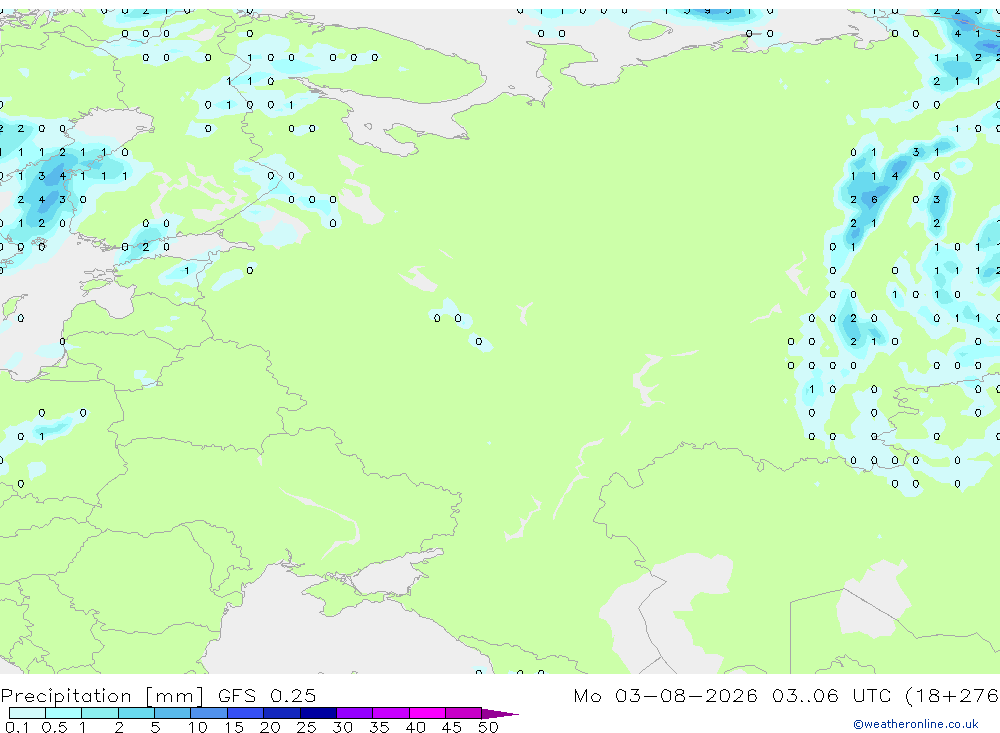Screen dimensions: 1000x733
Task: Click the '(18+276' forecast run text
Action: point(952,695)
